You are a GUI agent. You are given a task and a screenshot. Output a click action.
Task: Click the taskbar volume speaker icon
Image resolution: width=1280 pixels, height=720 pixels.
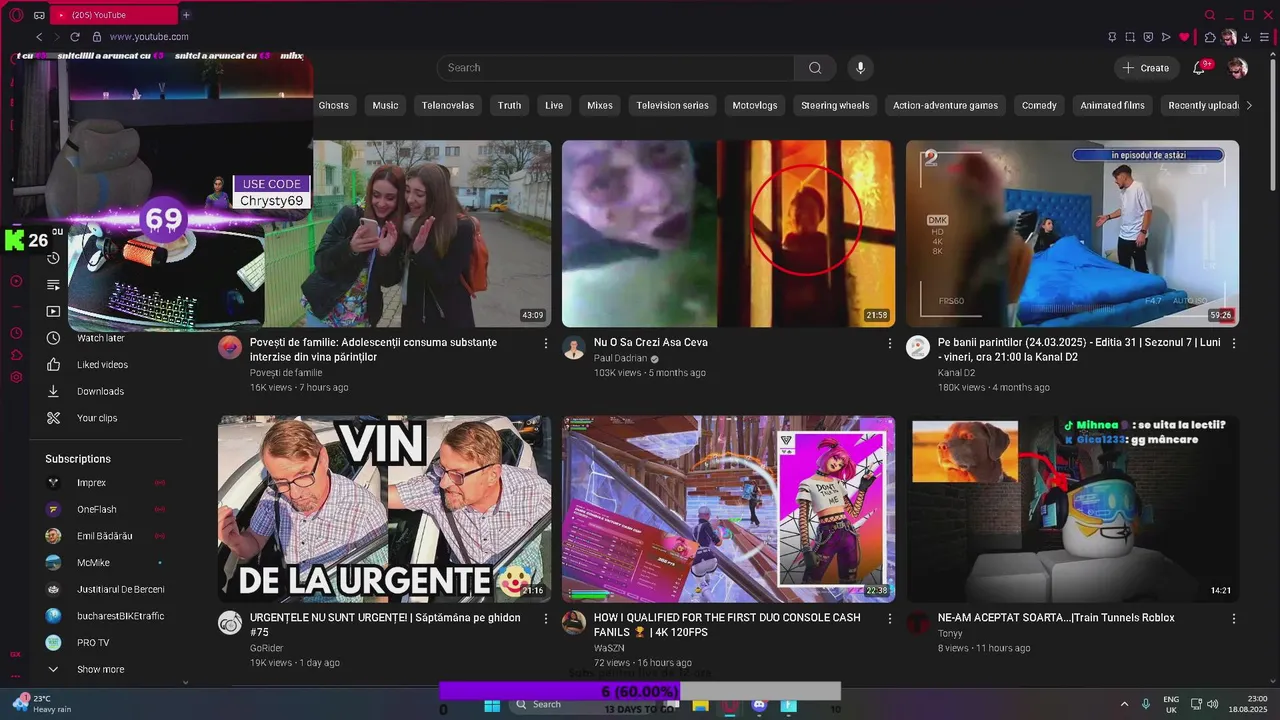(x=1211, y=704)
